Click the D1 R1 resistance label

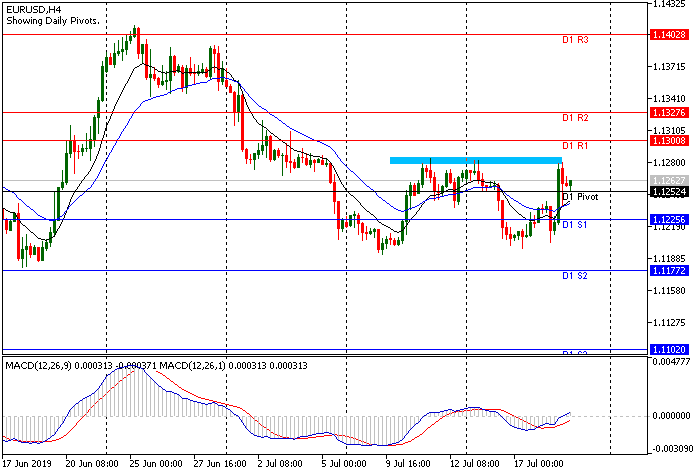[574, 146]
